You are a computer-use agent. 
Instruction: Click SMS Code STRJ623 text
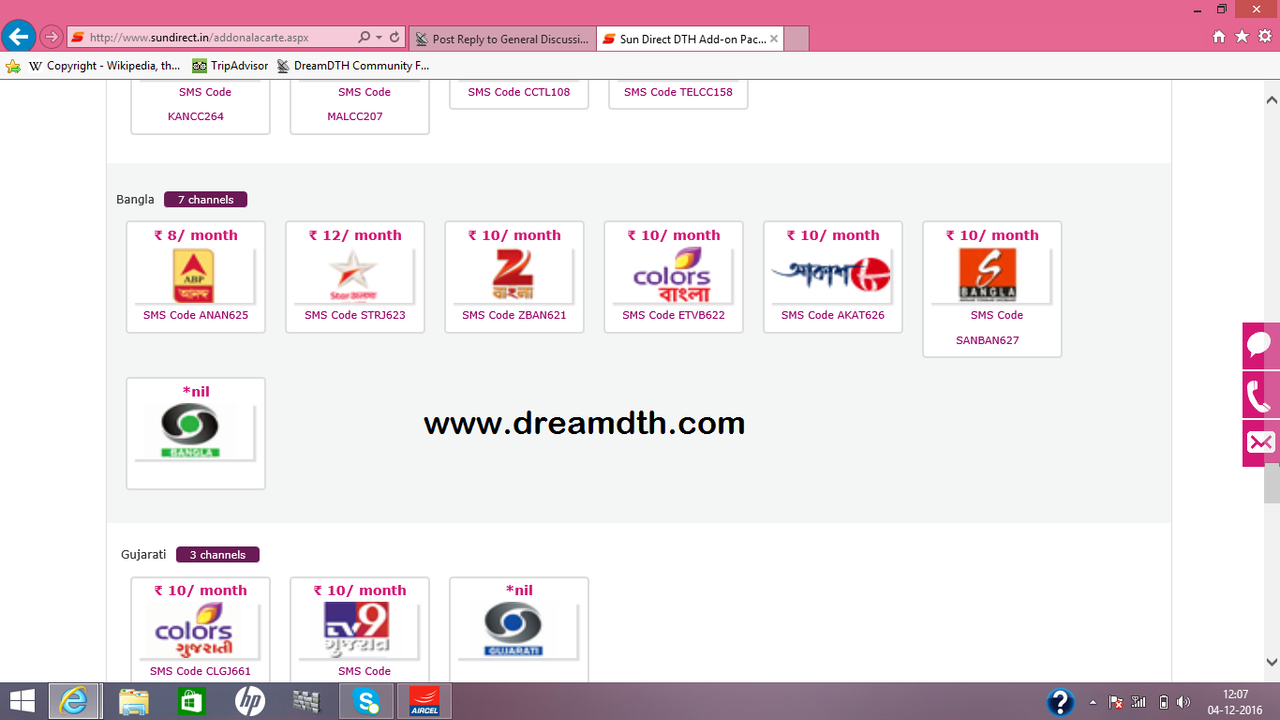click(x=355, y=315)
